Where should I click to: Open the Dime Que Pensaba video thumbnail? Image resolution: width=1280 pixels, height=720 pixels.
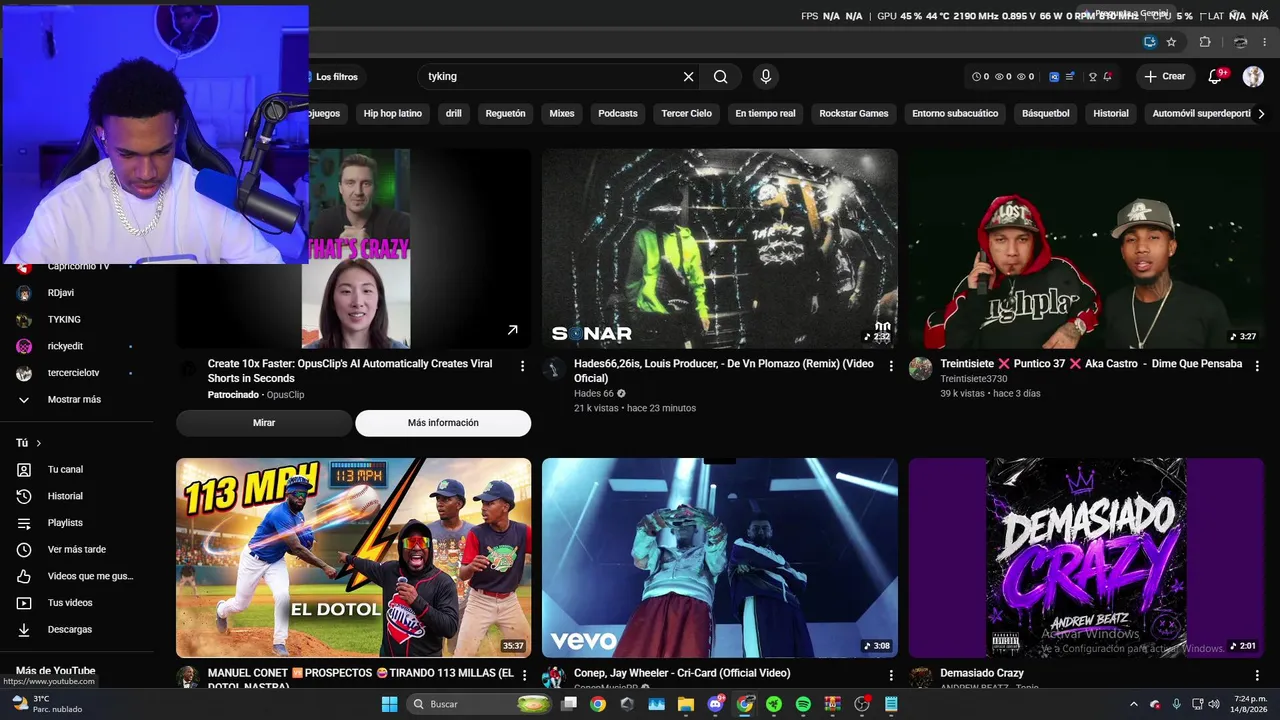coord(1086,248)
